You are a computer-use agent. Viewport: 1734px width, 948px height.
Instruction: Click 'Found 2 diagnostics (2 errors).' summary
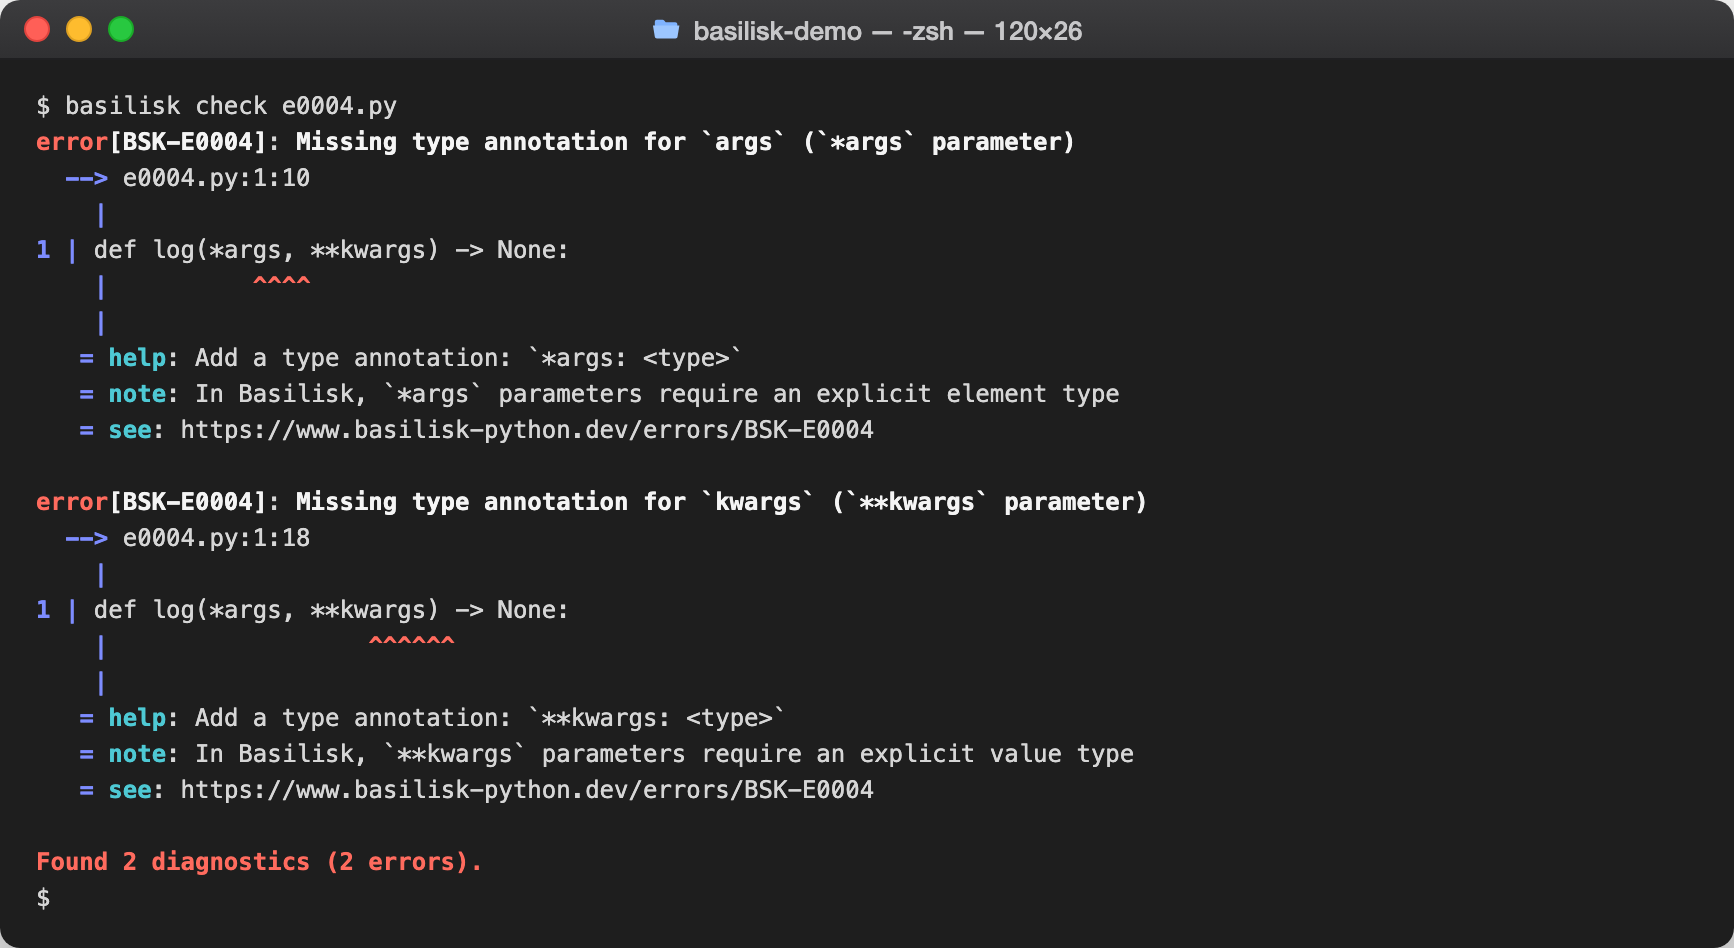[x=259, y=862]
